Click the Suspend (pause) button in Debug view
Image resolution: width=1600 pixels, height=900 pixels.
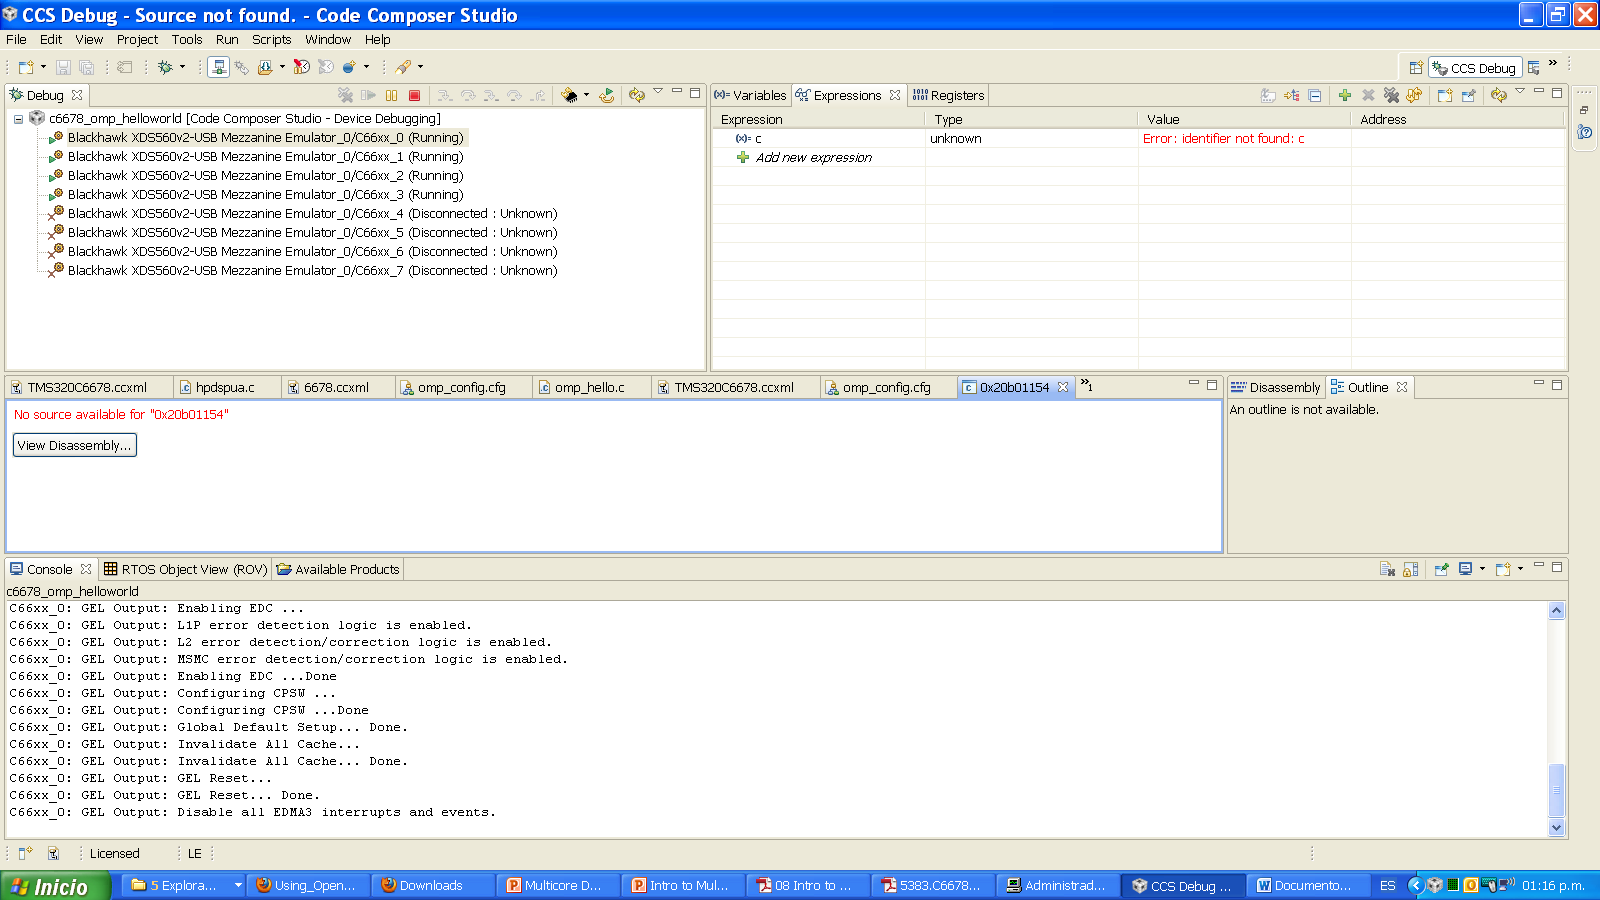pos(391,95)
